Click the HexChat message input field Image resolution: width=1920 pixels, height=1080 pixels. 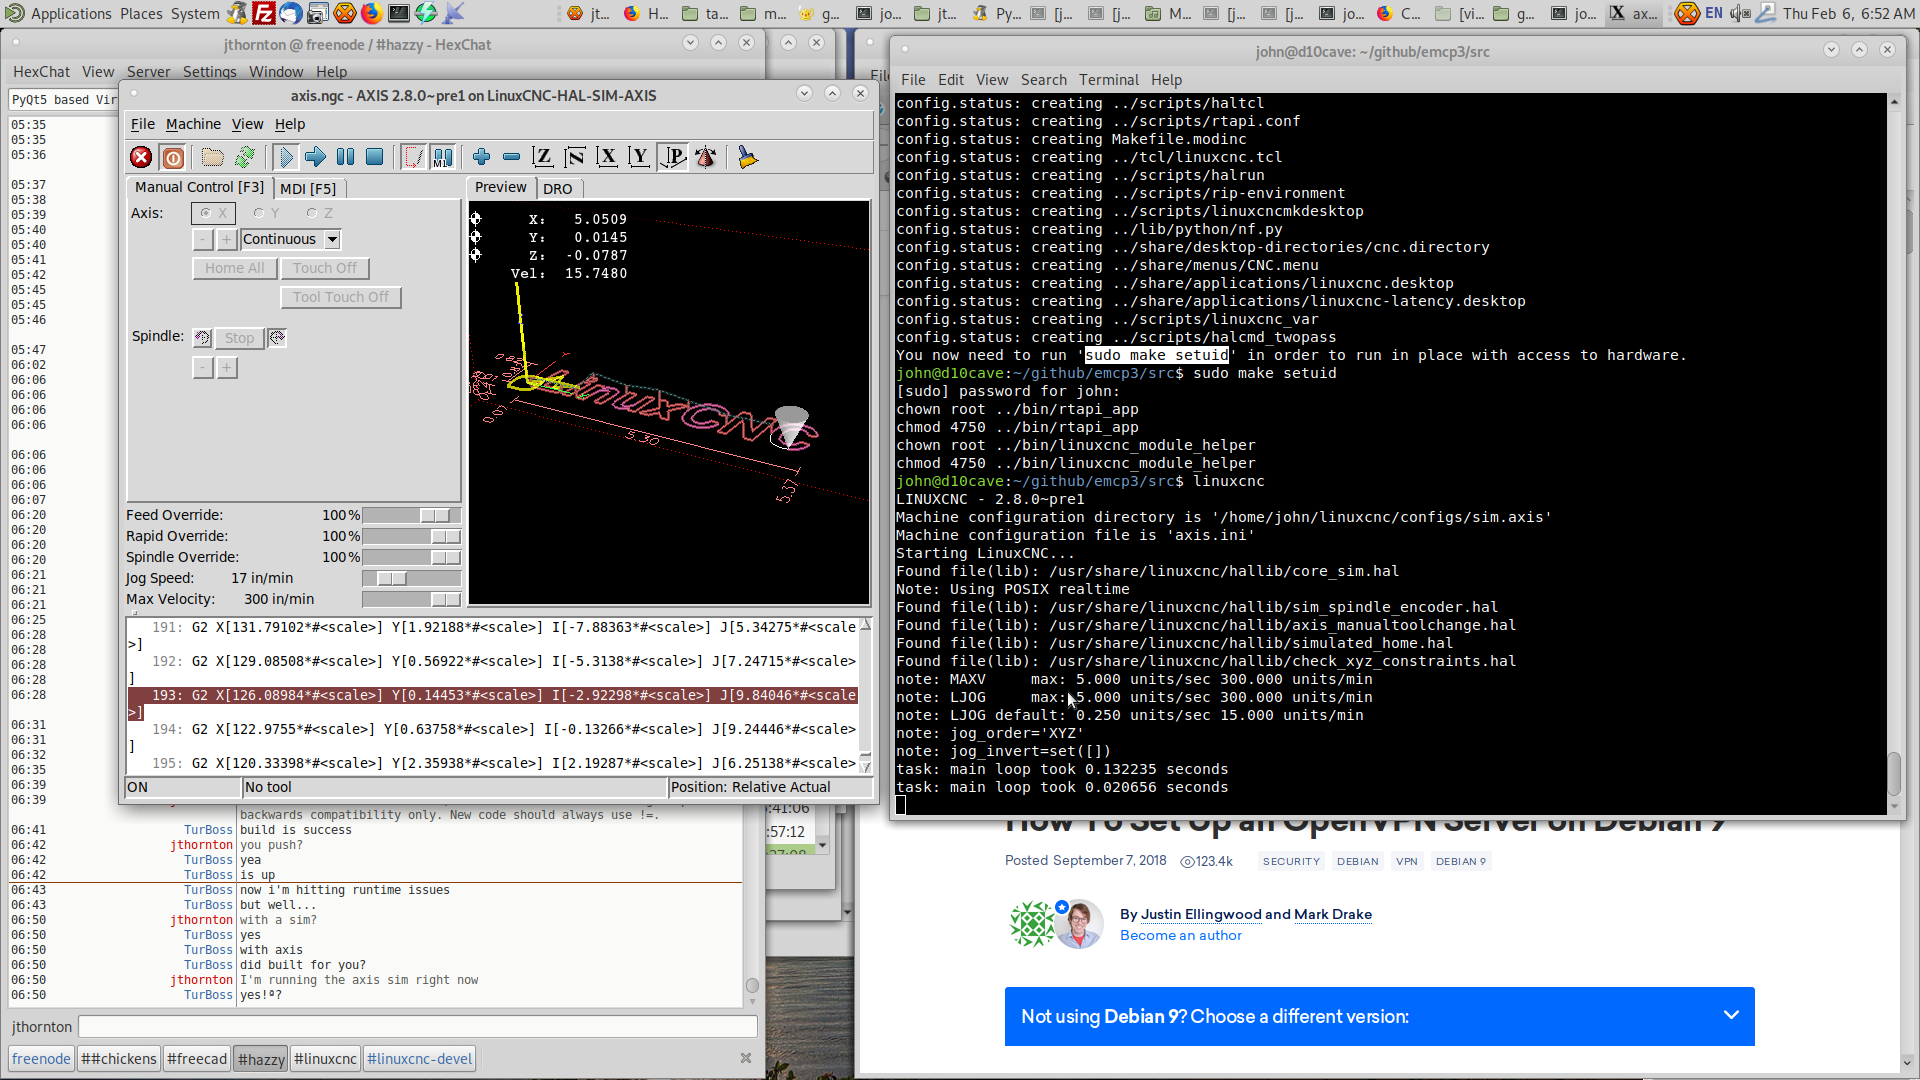[417, 1027]
